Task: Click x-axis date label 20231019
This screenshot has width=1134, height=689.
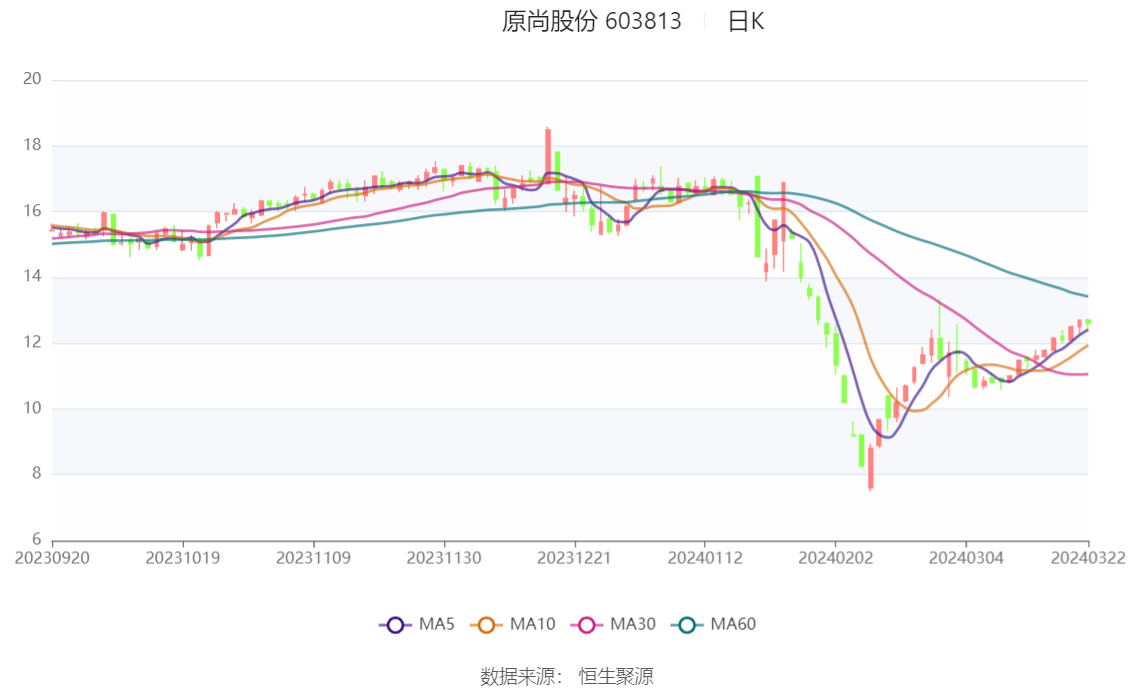Action: pyautogui.click(x=183, y=558)
